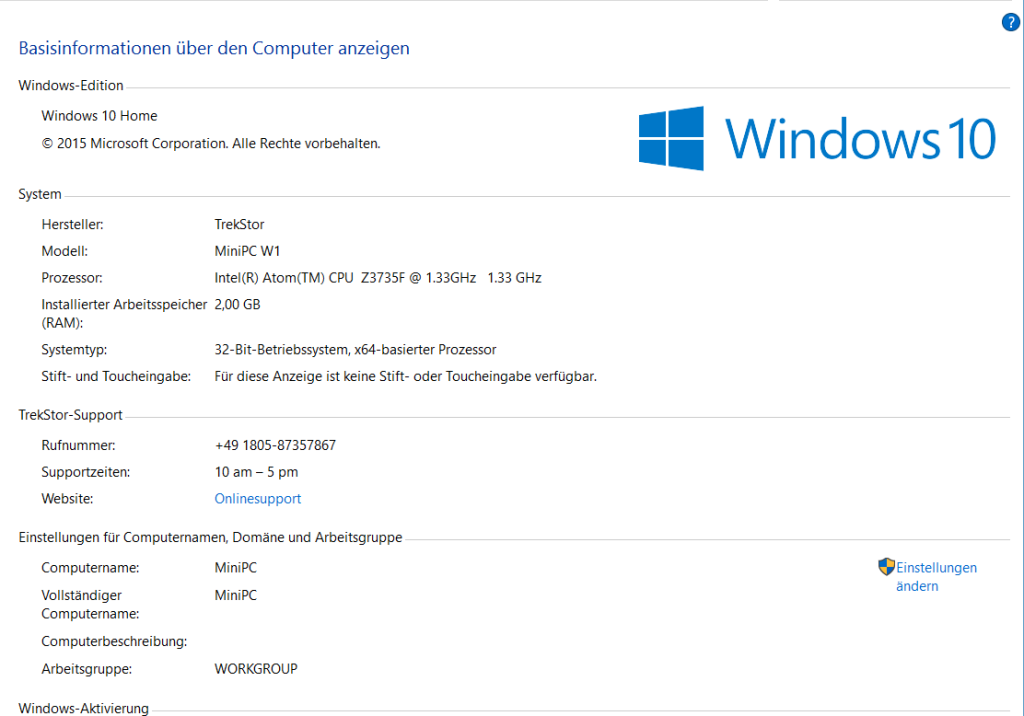
Task: Click the model value MiniPC W1
Action: (x=247, y=251)
